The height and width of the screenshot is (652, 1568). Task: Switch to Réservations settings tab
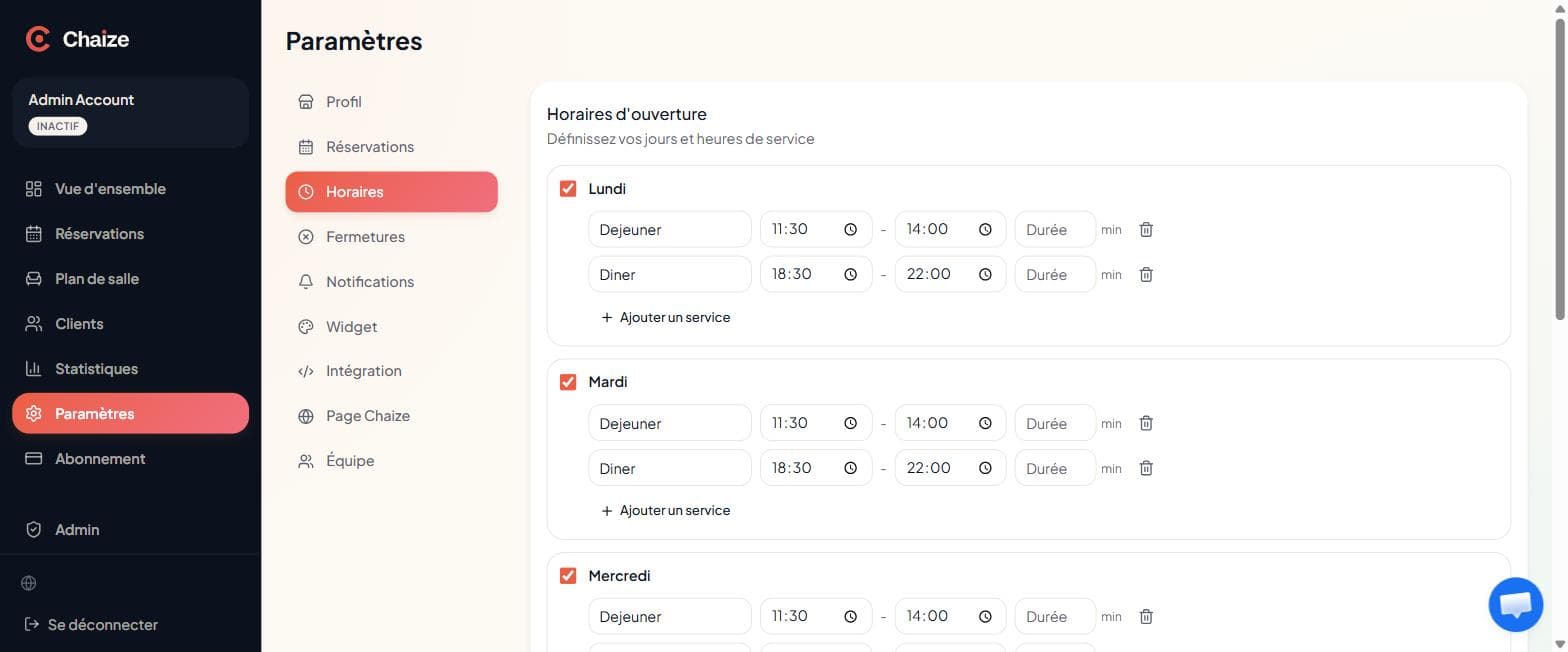tap(391, 147)
